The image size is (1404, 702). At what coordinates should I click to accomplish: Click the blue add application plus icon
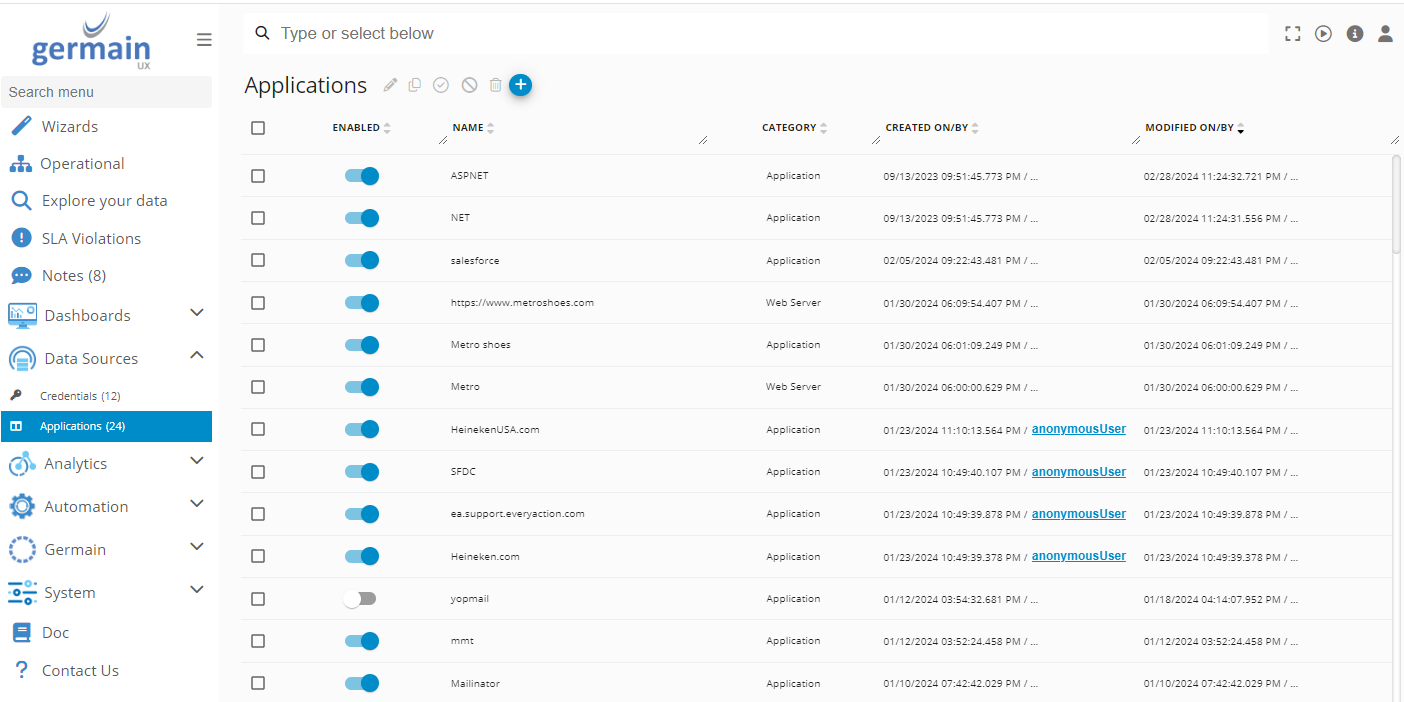pyautogui.click(x=520, y=85)
